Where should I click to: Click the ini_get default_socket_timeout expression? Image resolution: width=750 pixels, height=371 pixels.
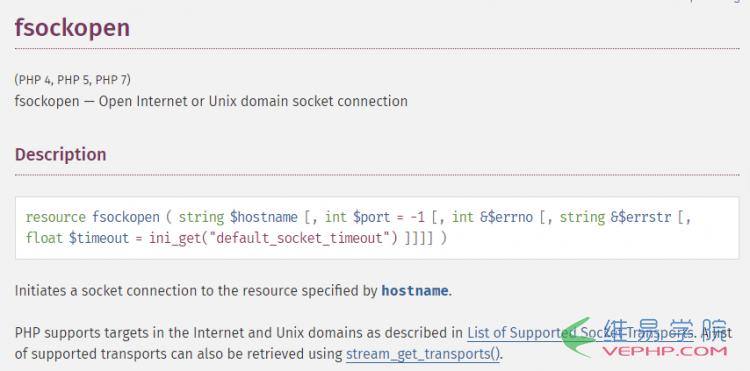pyautogui.click(x=273, y=238)
